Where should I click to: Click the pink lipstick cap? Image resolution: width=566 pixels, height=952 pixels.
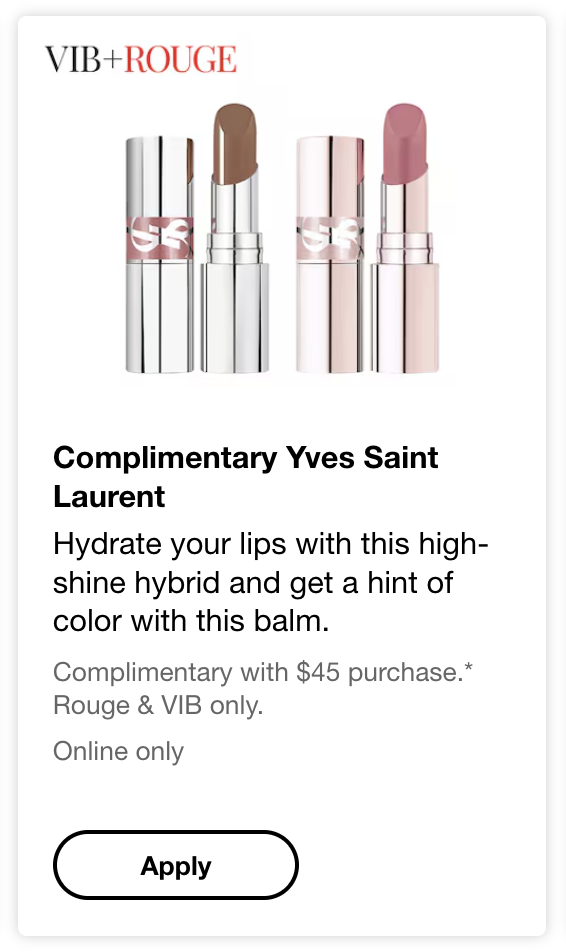330,254
